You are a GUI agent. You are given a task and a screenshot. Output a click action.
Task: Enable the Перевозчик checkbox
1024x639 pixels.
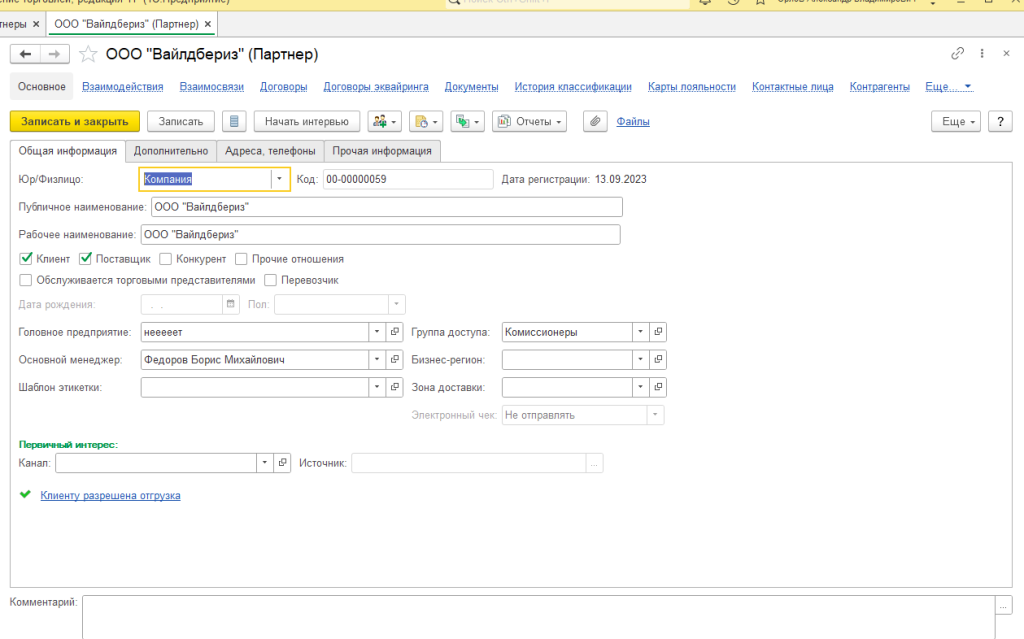(x=270, y=280)
